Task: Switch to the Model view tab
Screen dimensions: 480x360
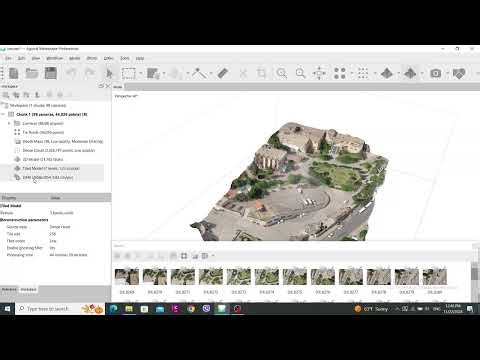Action: coord(118,87)
